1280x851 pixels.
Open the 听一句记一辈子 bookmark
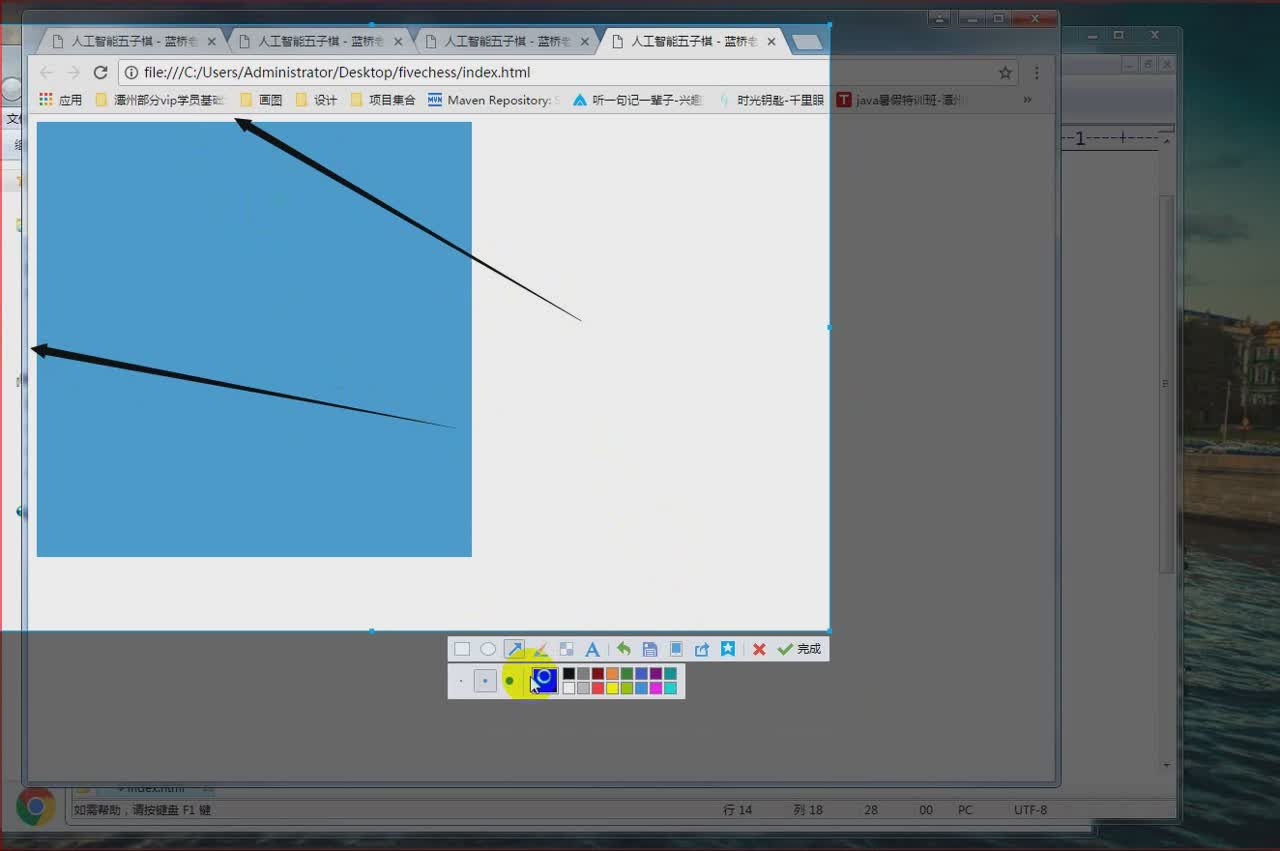(x=638, y=100)
